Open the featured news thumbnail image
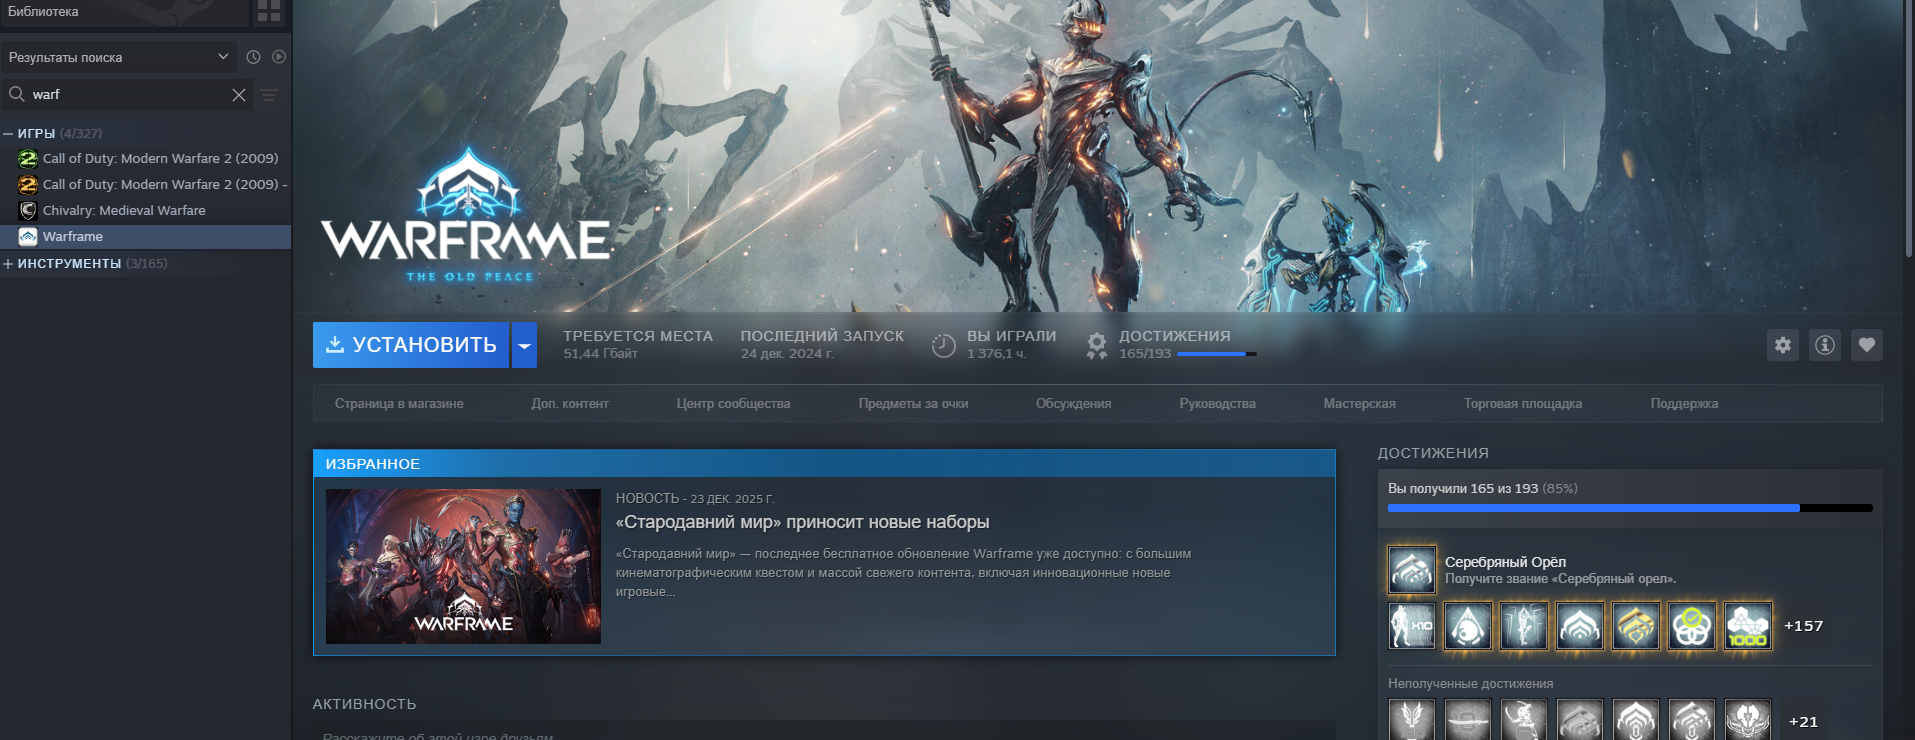Image resolution: width=1915 pixels, height=740 pixels. pos(463,566)
